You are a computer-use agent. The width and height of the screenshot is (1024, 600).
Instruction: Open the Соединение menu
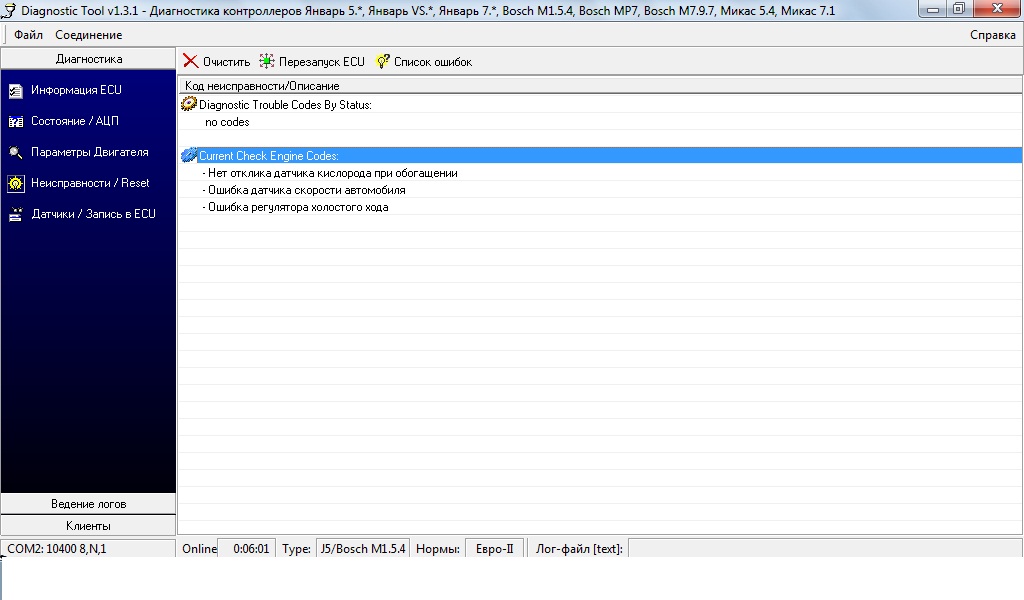click(88, 35)
